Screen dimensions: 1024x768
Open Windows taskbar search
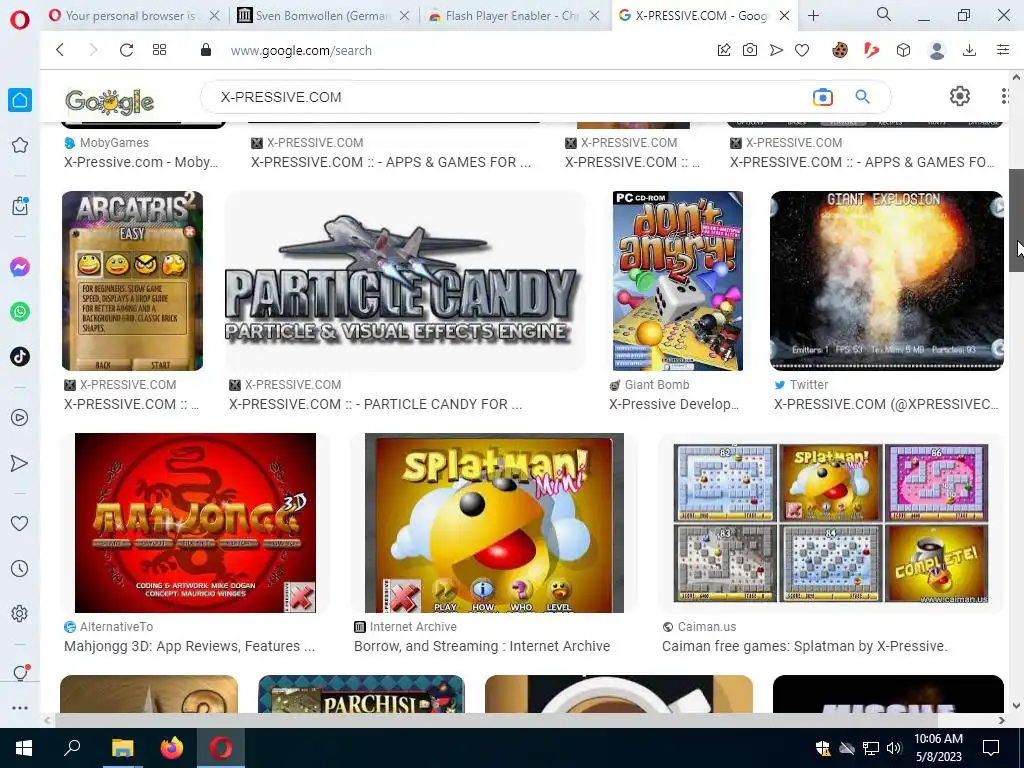point(72,748)
